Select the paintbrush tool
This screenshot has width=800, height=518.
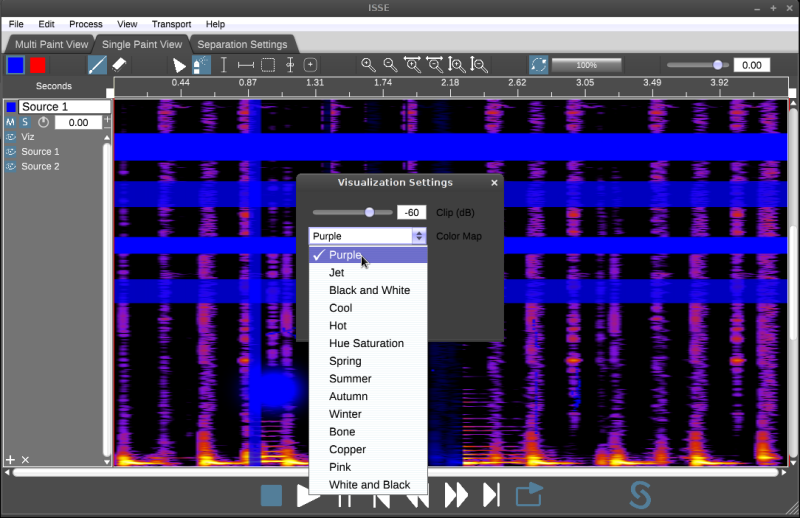[97, 65]
